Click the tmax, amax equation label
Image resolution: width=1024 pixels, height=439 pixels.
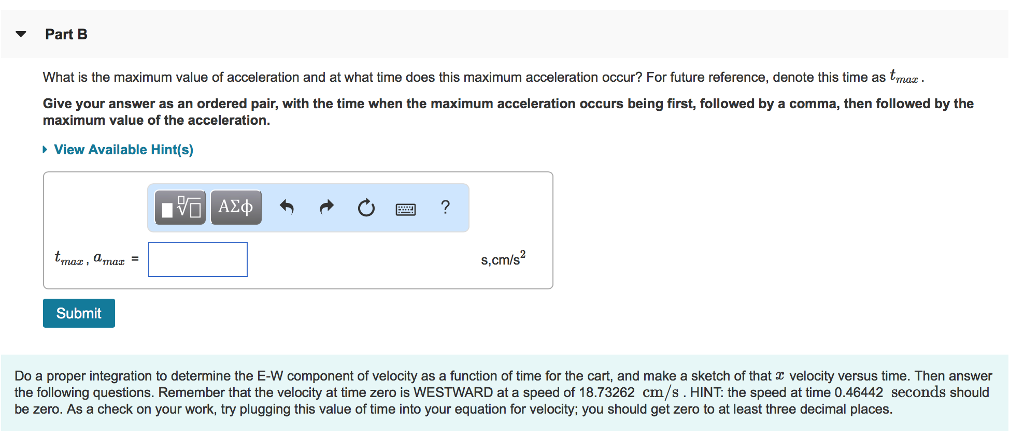(96, 259)
